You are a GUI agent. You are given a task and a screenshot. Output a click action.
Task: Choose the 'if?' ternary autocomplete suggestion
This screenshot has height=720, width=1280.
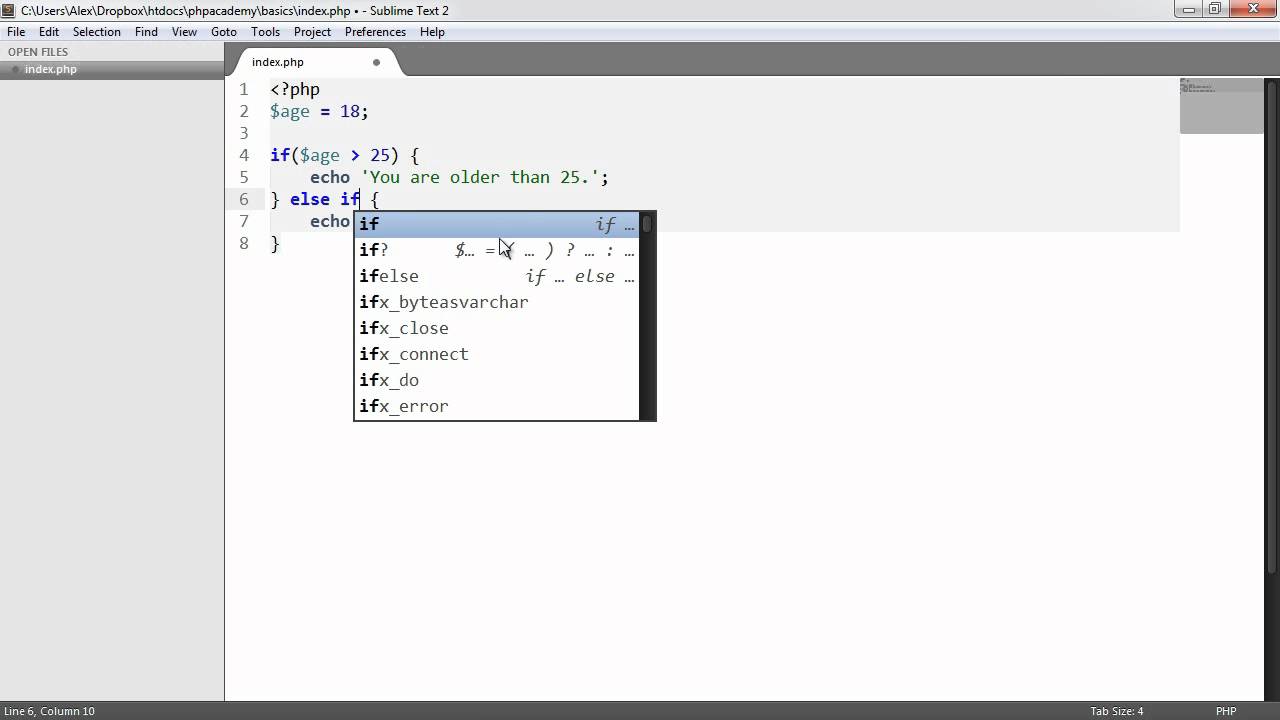pyautogui.click(x=497, y=250)
